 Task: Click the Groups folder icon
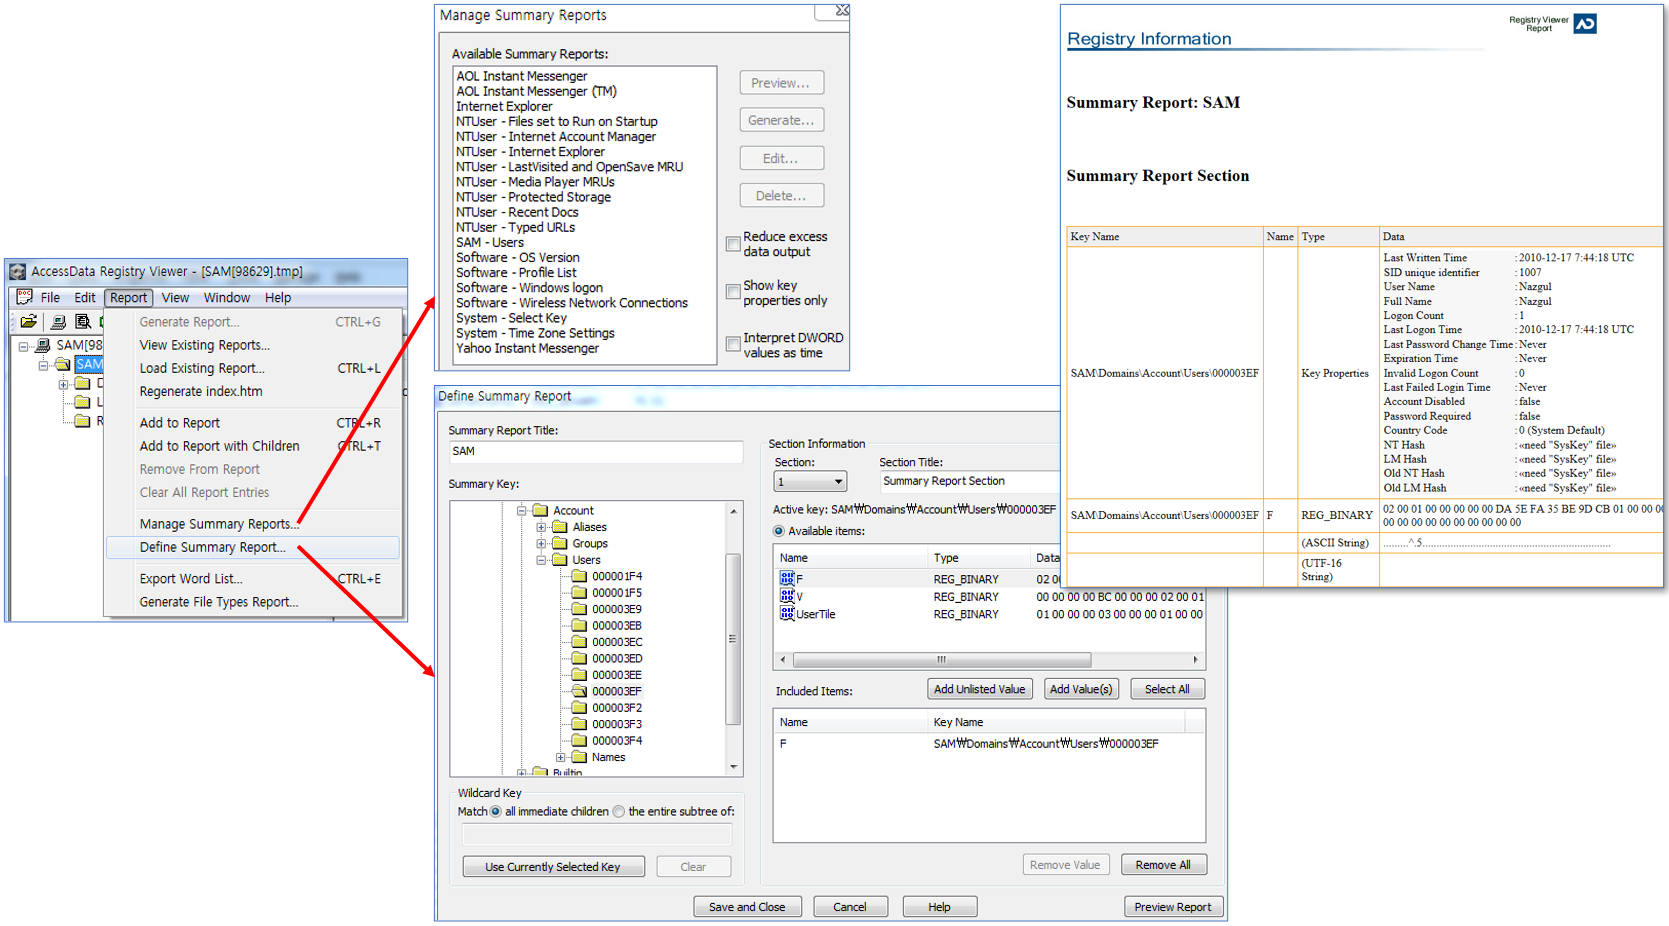(x=560, y=543)
